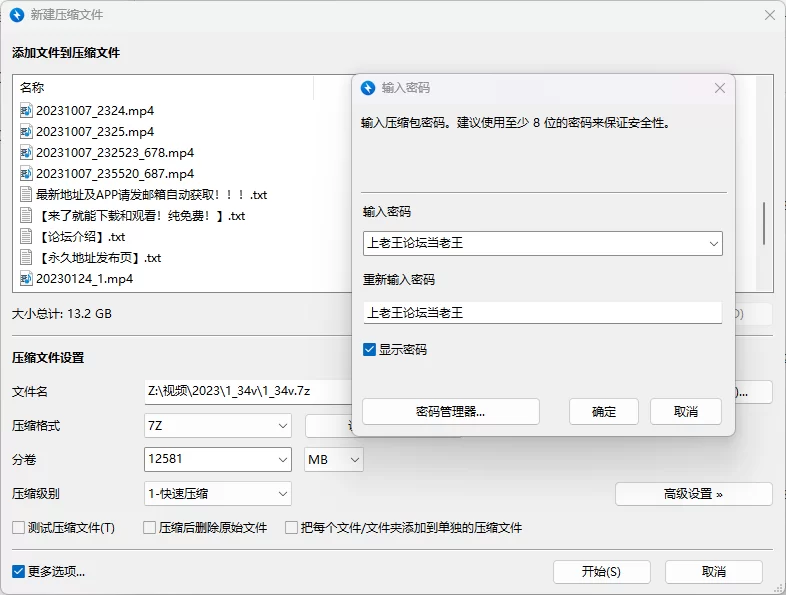Click the app logo in 新建压缩文件 title bar
This screenshot has height=595, width=786.
click(x=16, y=15)
